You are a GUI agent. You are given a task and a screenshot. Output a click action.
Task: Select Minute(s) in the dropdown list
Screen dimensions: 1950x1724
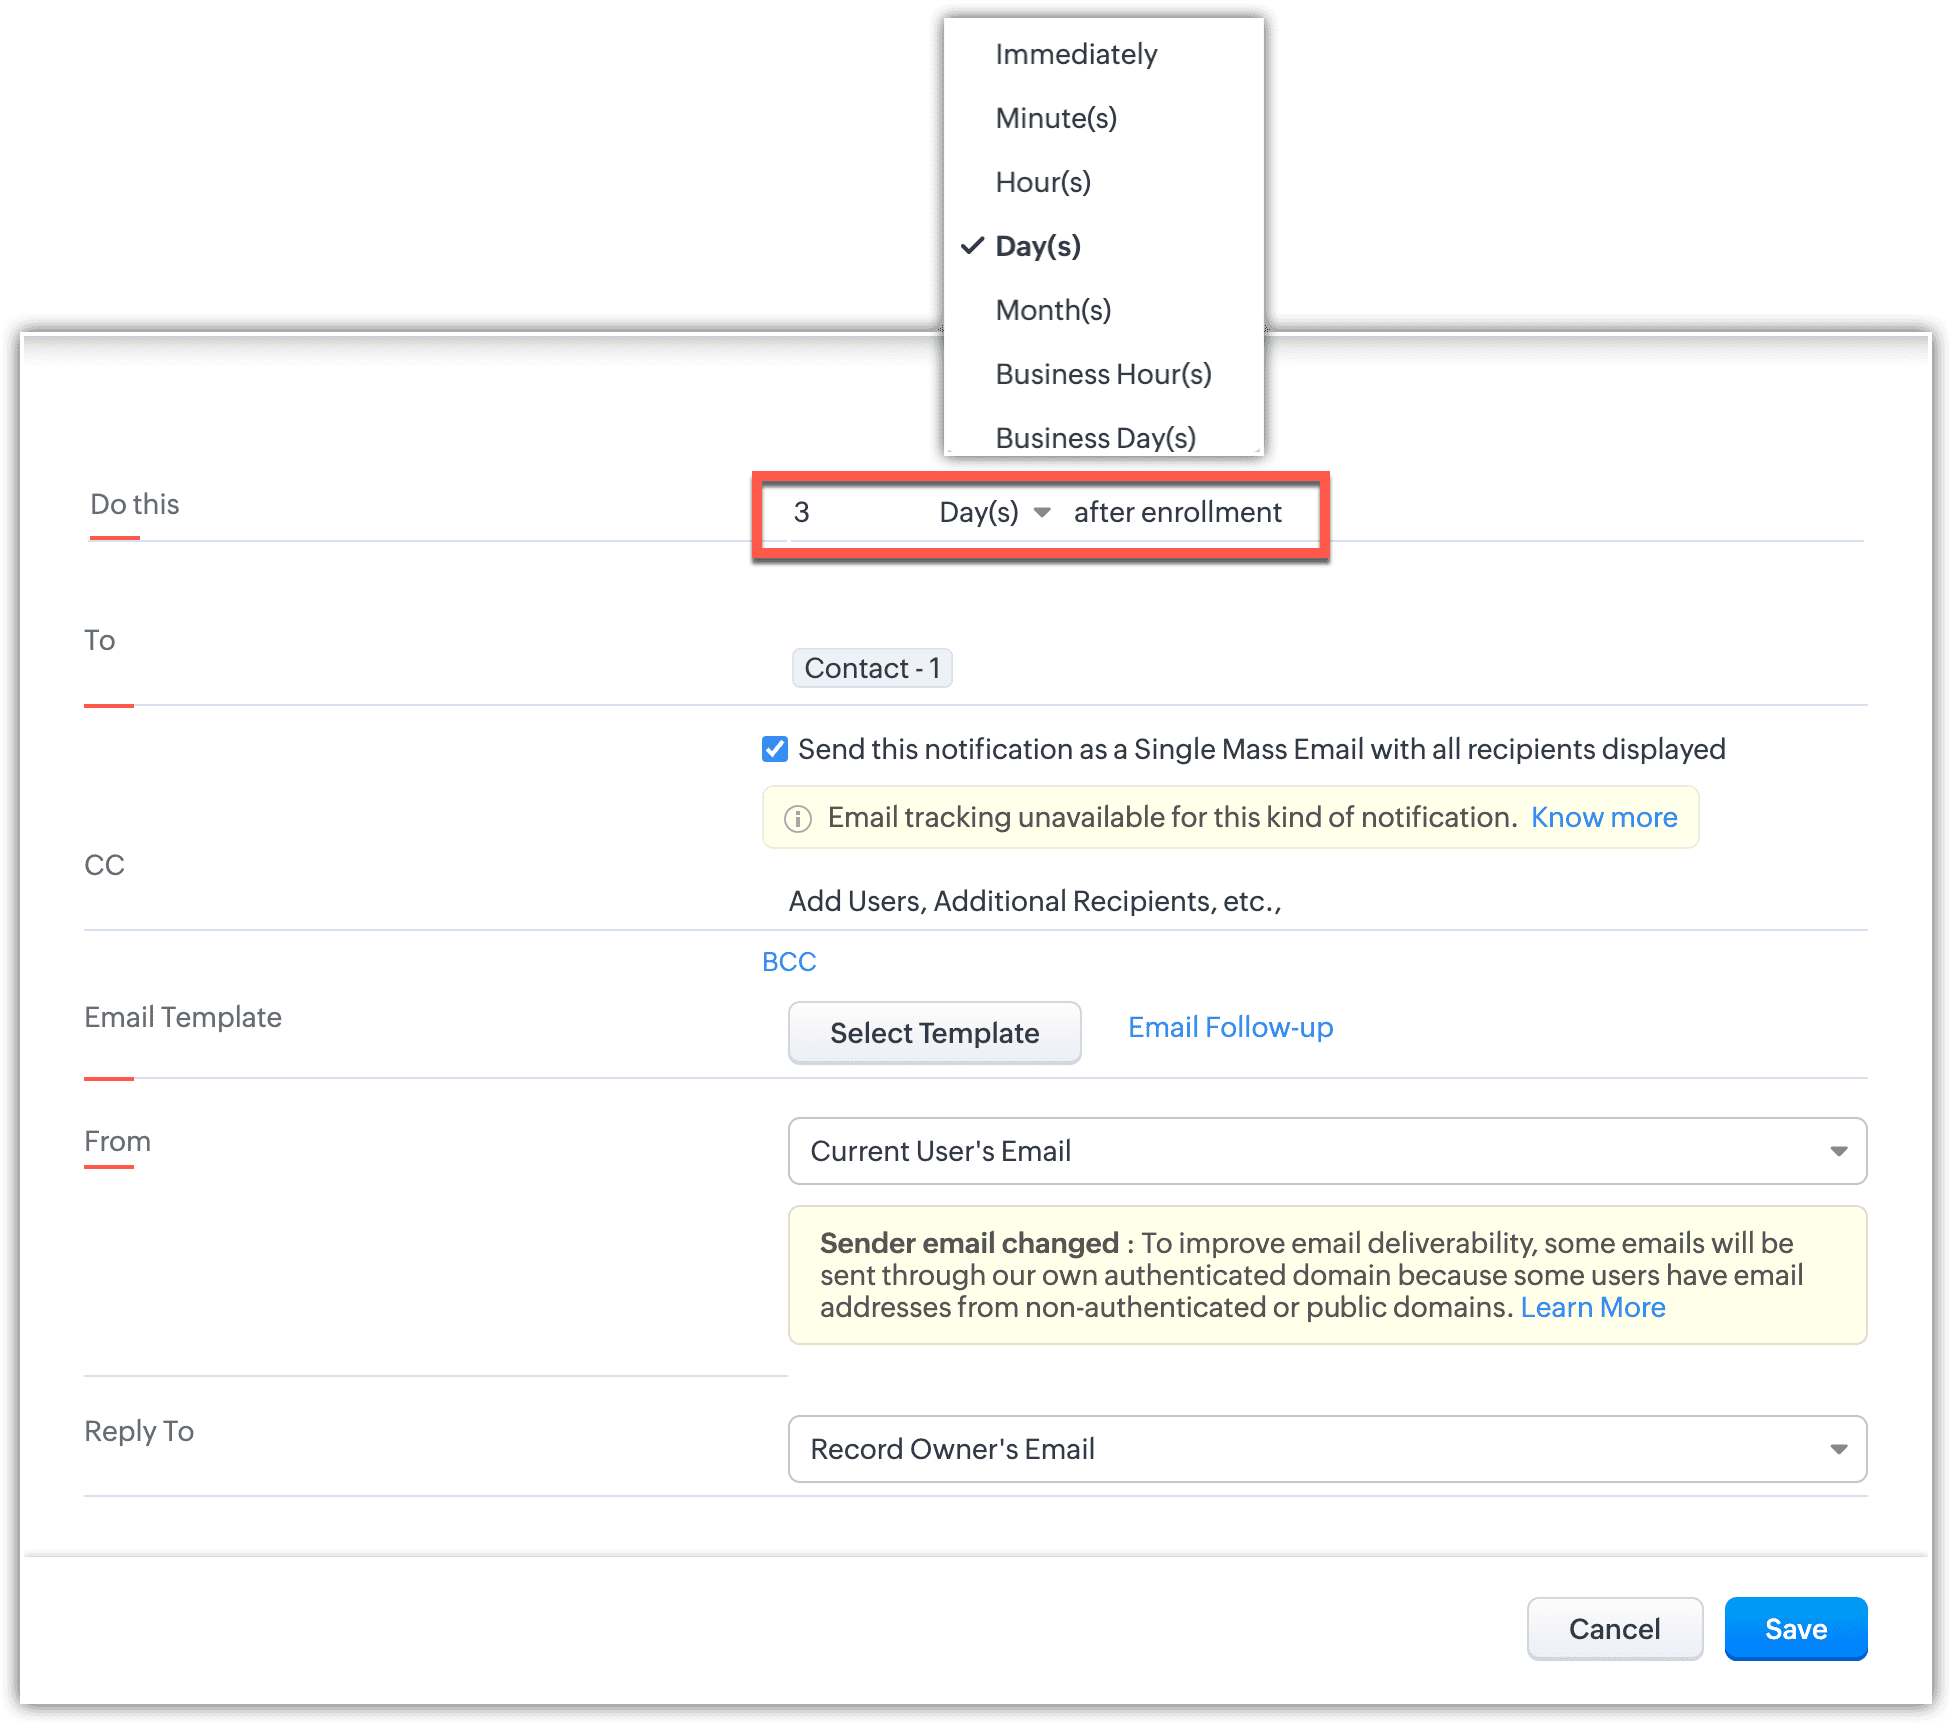coord(1056,118)
